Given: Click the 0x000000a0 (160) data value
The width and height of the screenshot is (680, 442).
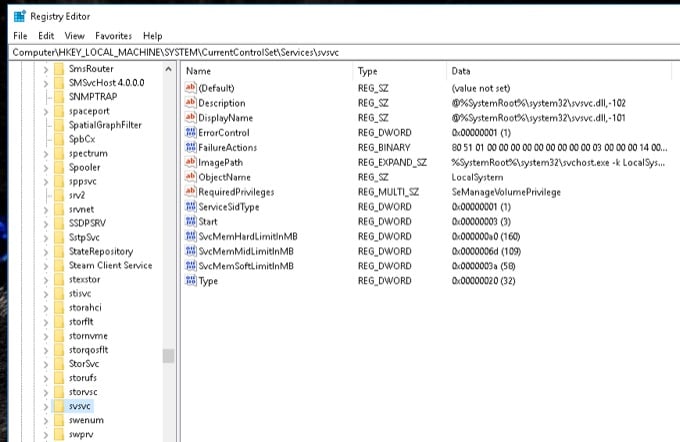Looking at the screenshot, I should (486, 236).
